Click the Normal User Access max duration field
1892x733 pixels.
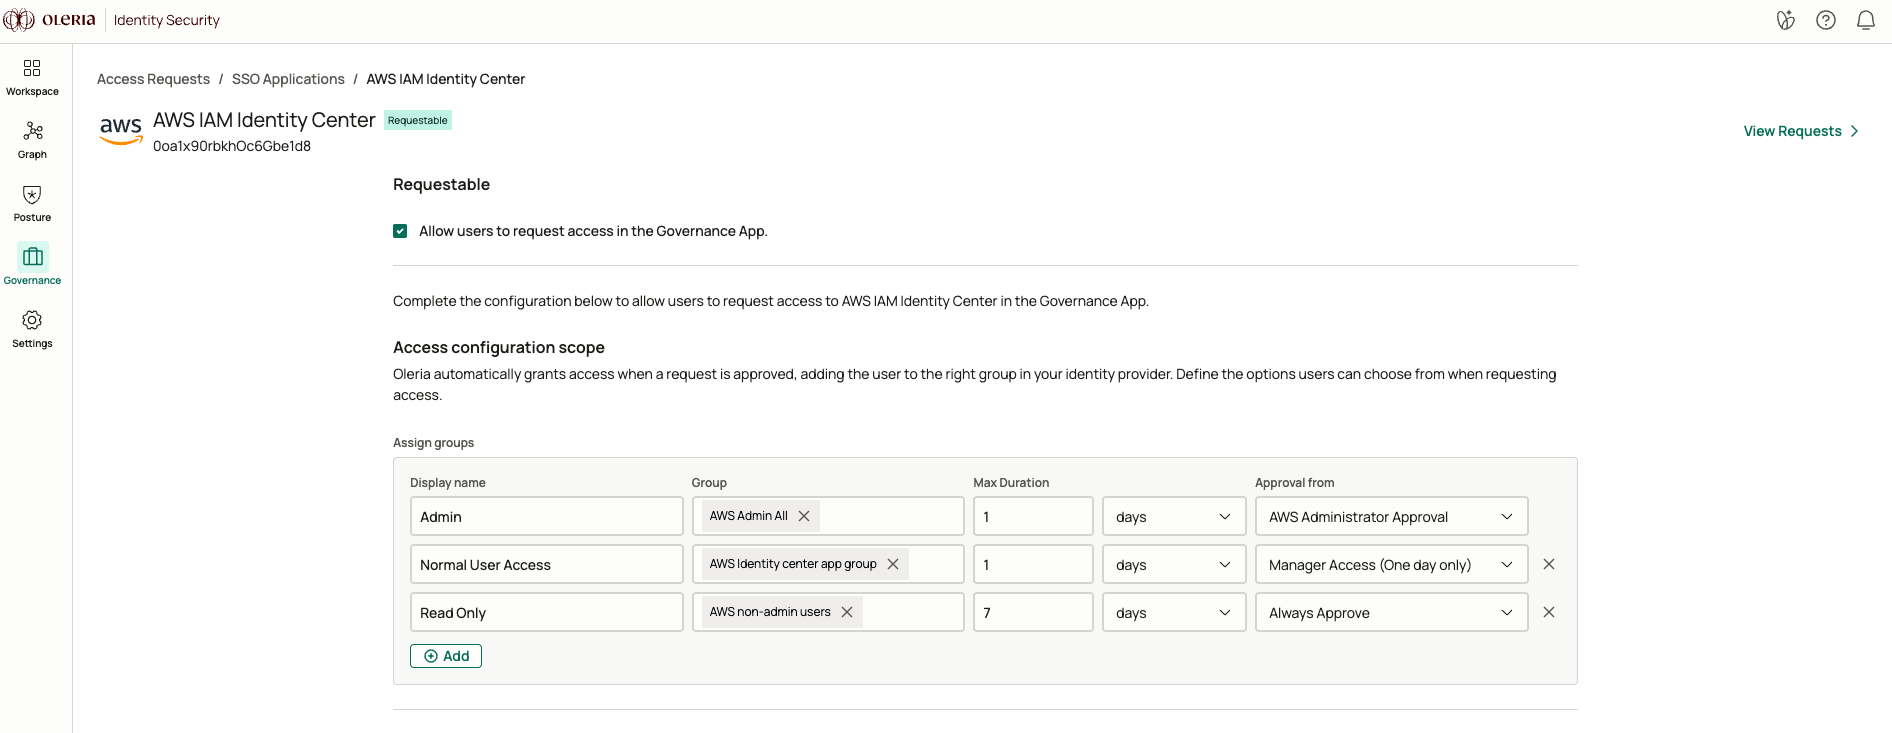(1033, 564)
